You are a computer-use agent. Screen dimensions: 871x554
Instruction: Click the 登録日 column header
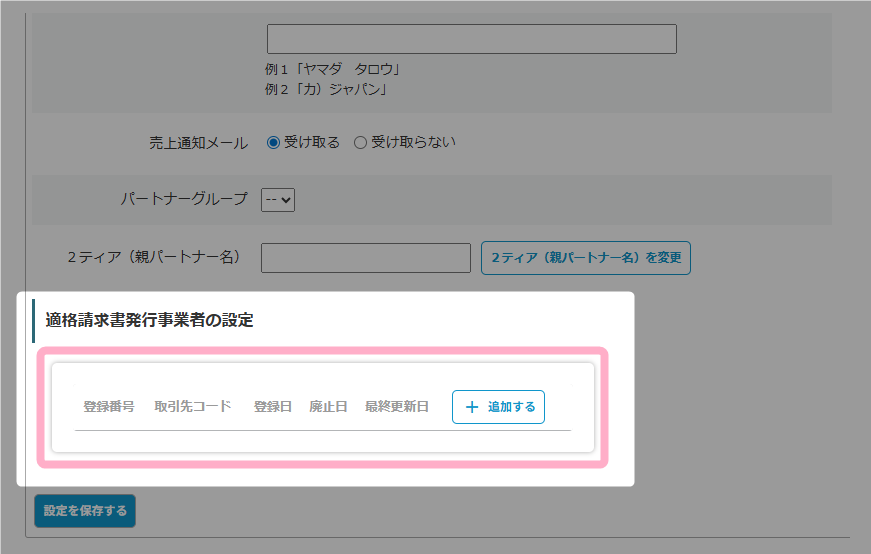(272, 406)
